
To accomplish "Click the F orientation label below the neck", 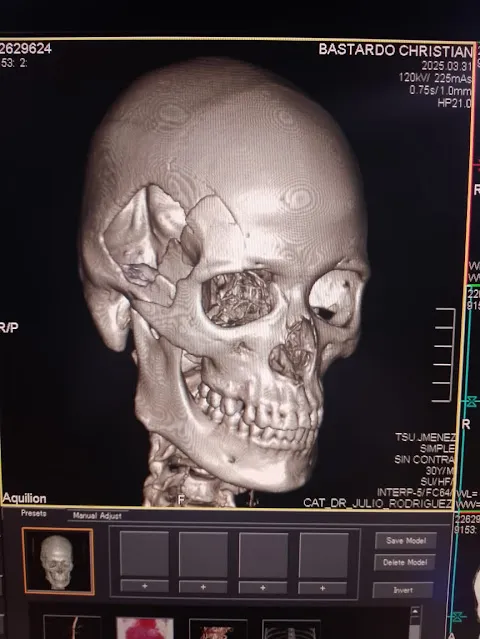I will coord(181,500).
